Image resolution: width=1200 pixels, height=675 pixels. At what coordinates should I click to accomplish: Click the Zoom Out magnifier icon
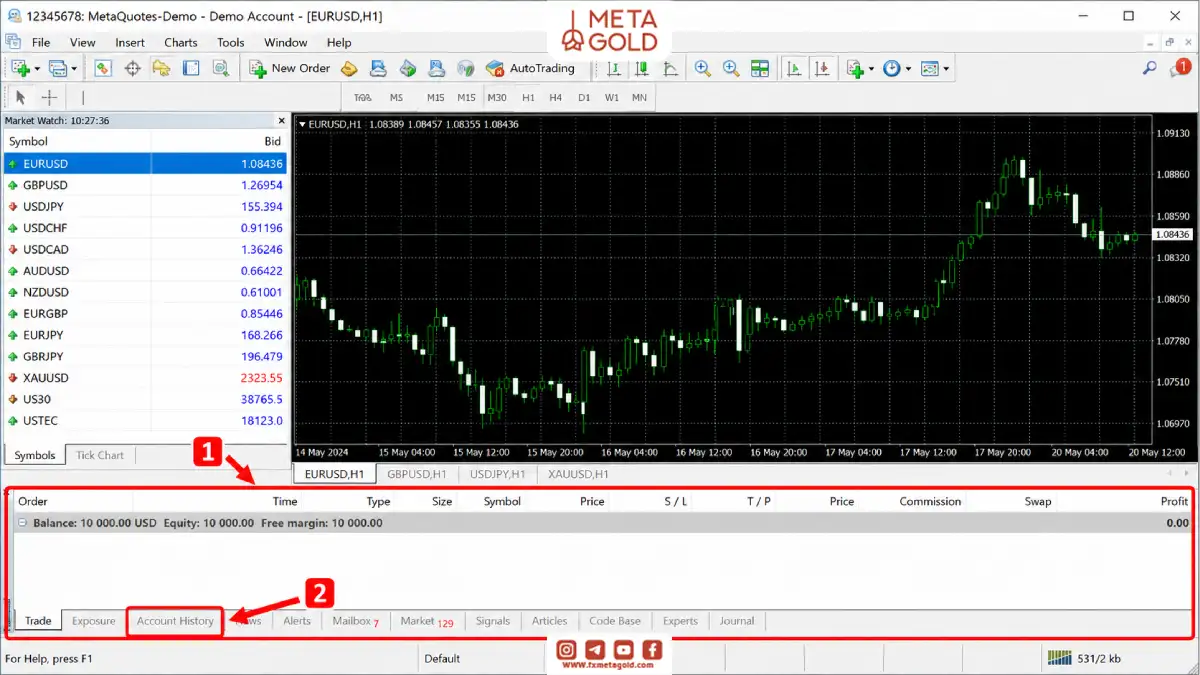tap(731, 68)
